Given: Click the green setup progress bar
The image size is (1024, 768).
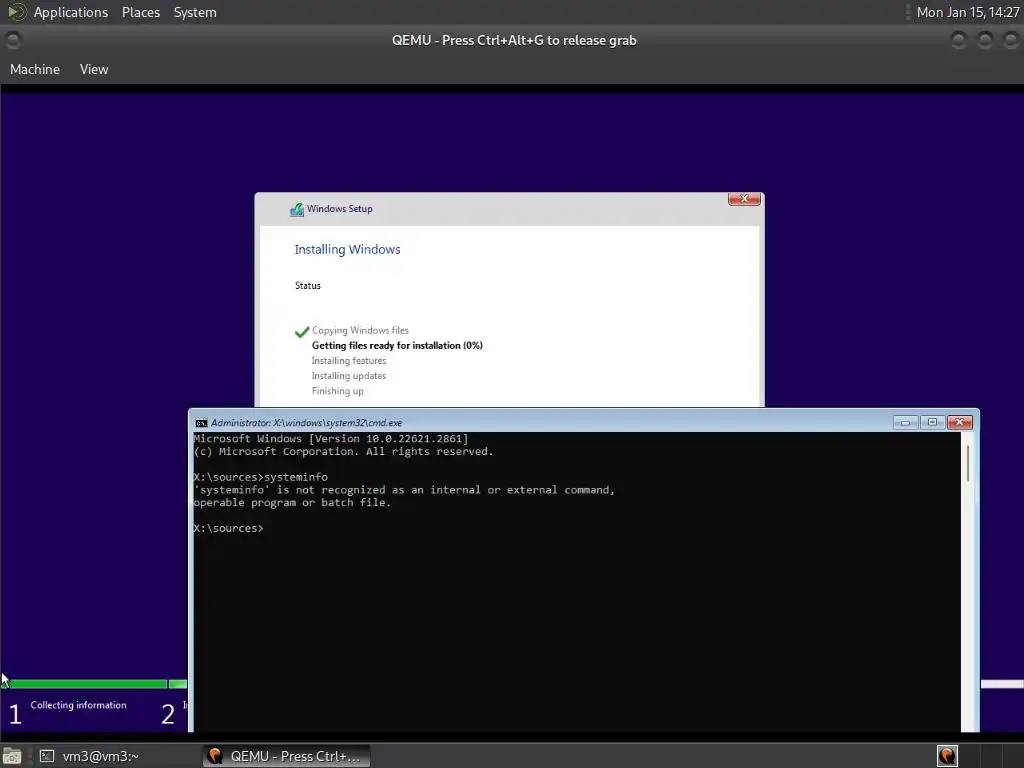Looking at the screenshot, I should pyautogui.click(x=95, y=684).
